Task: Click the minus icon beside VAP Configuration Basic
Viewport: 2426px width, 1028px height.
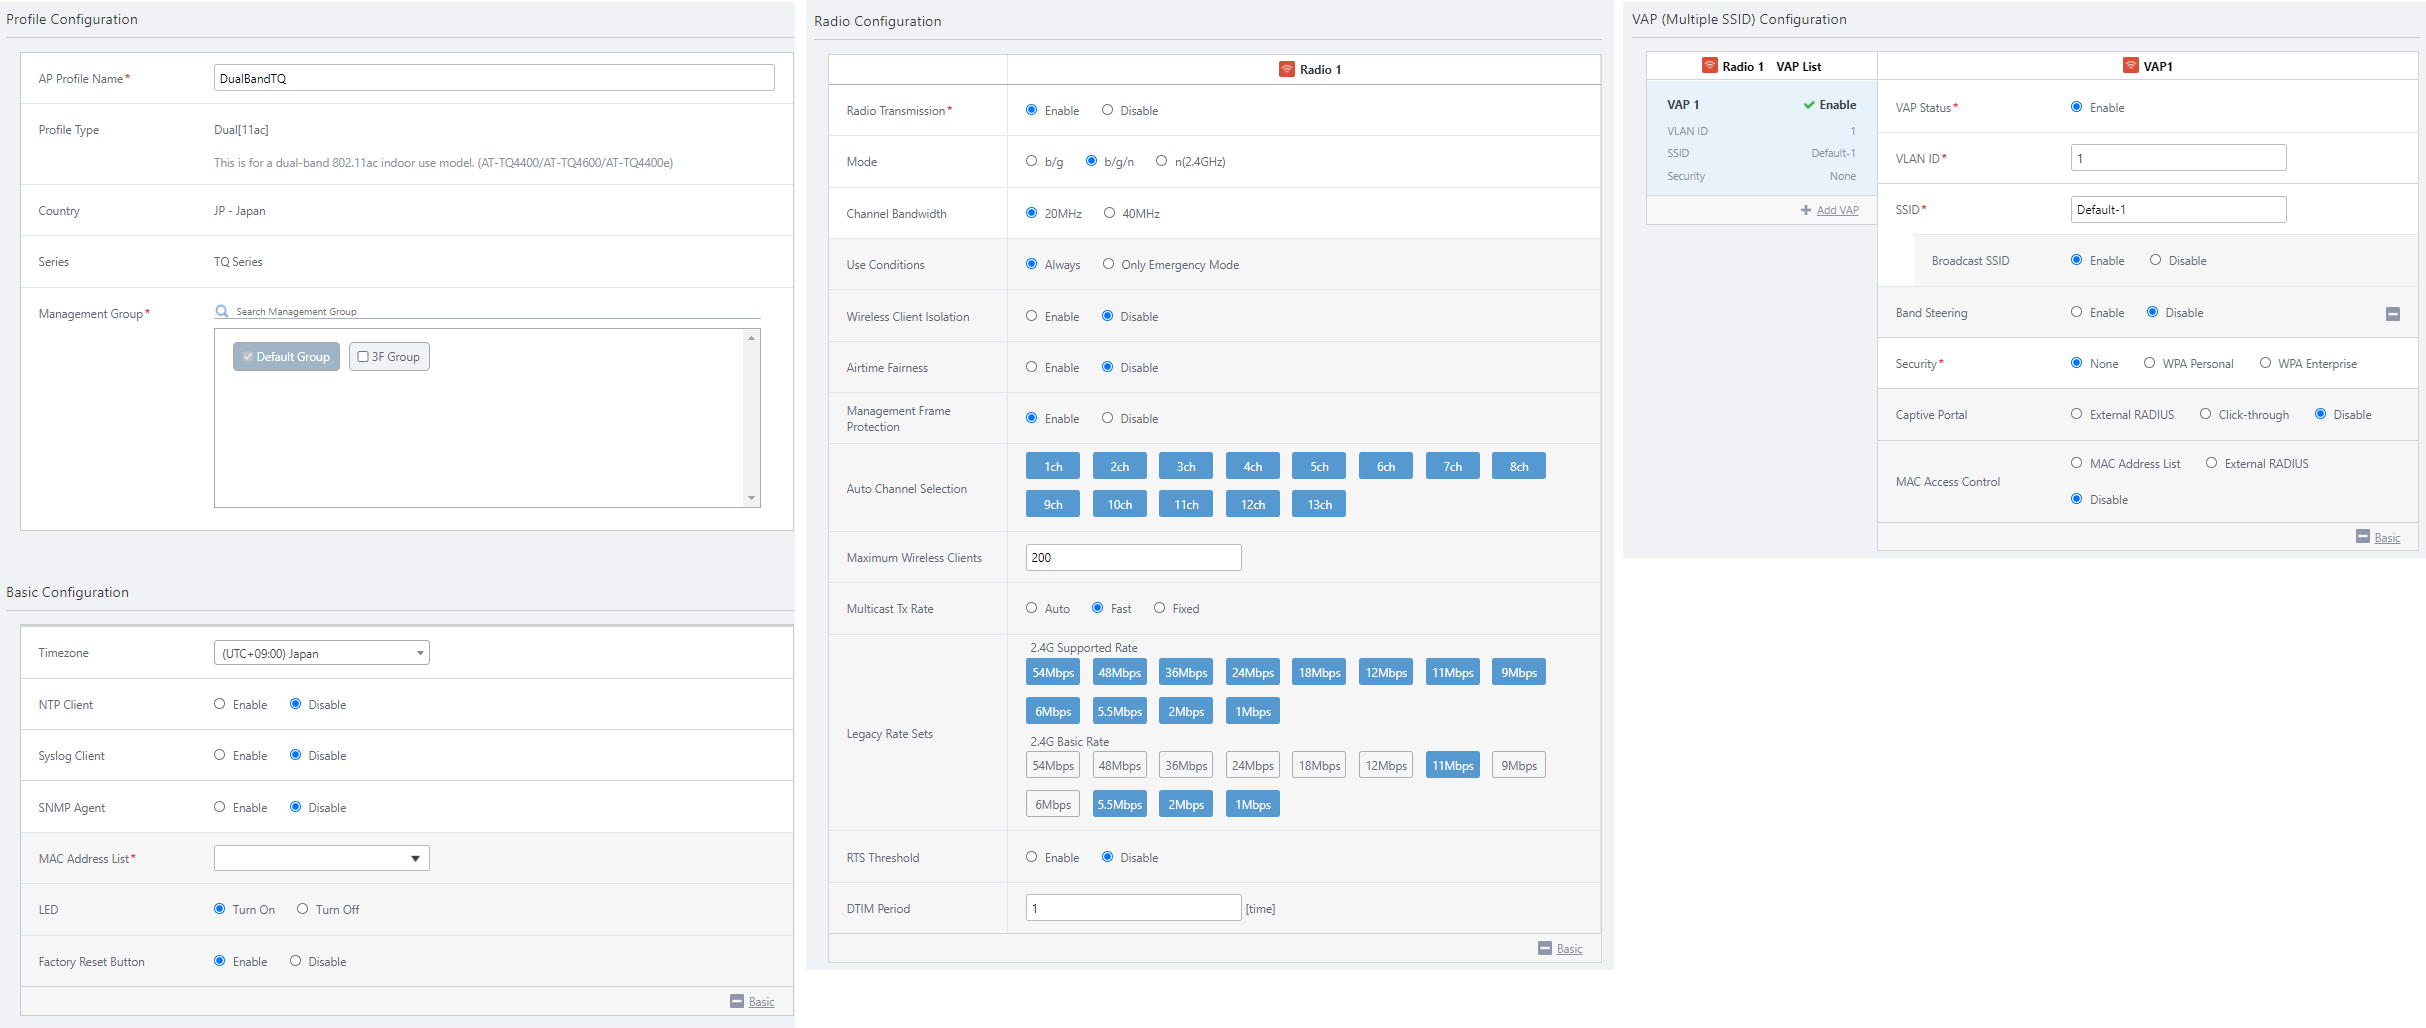Action: coord(2362,537)
